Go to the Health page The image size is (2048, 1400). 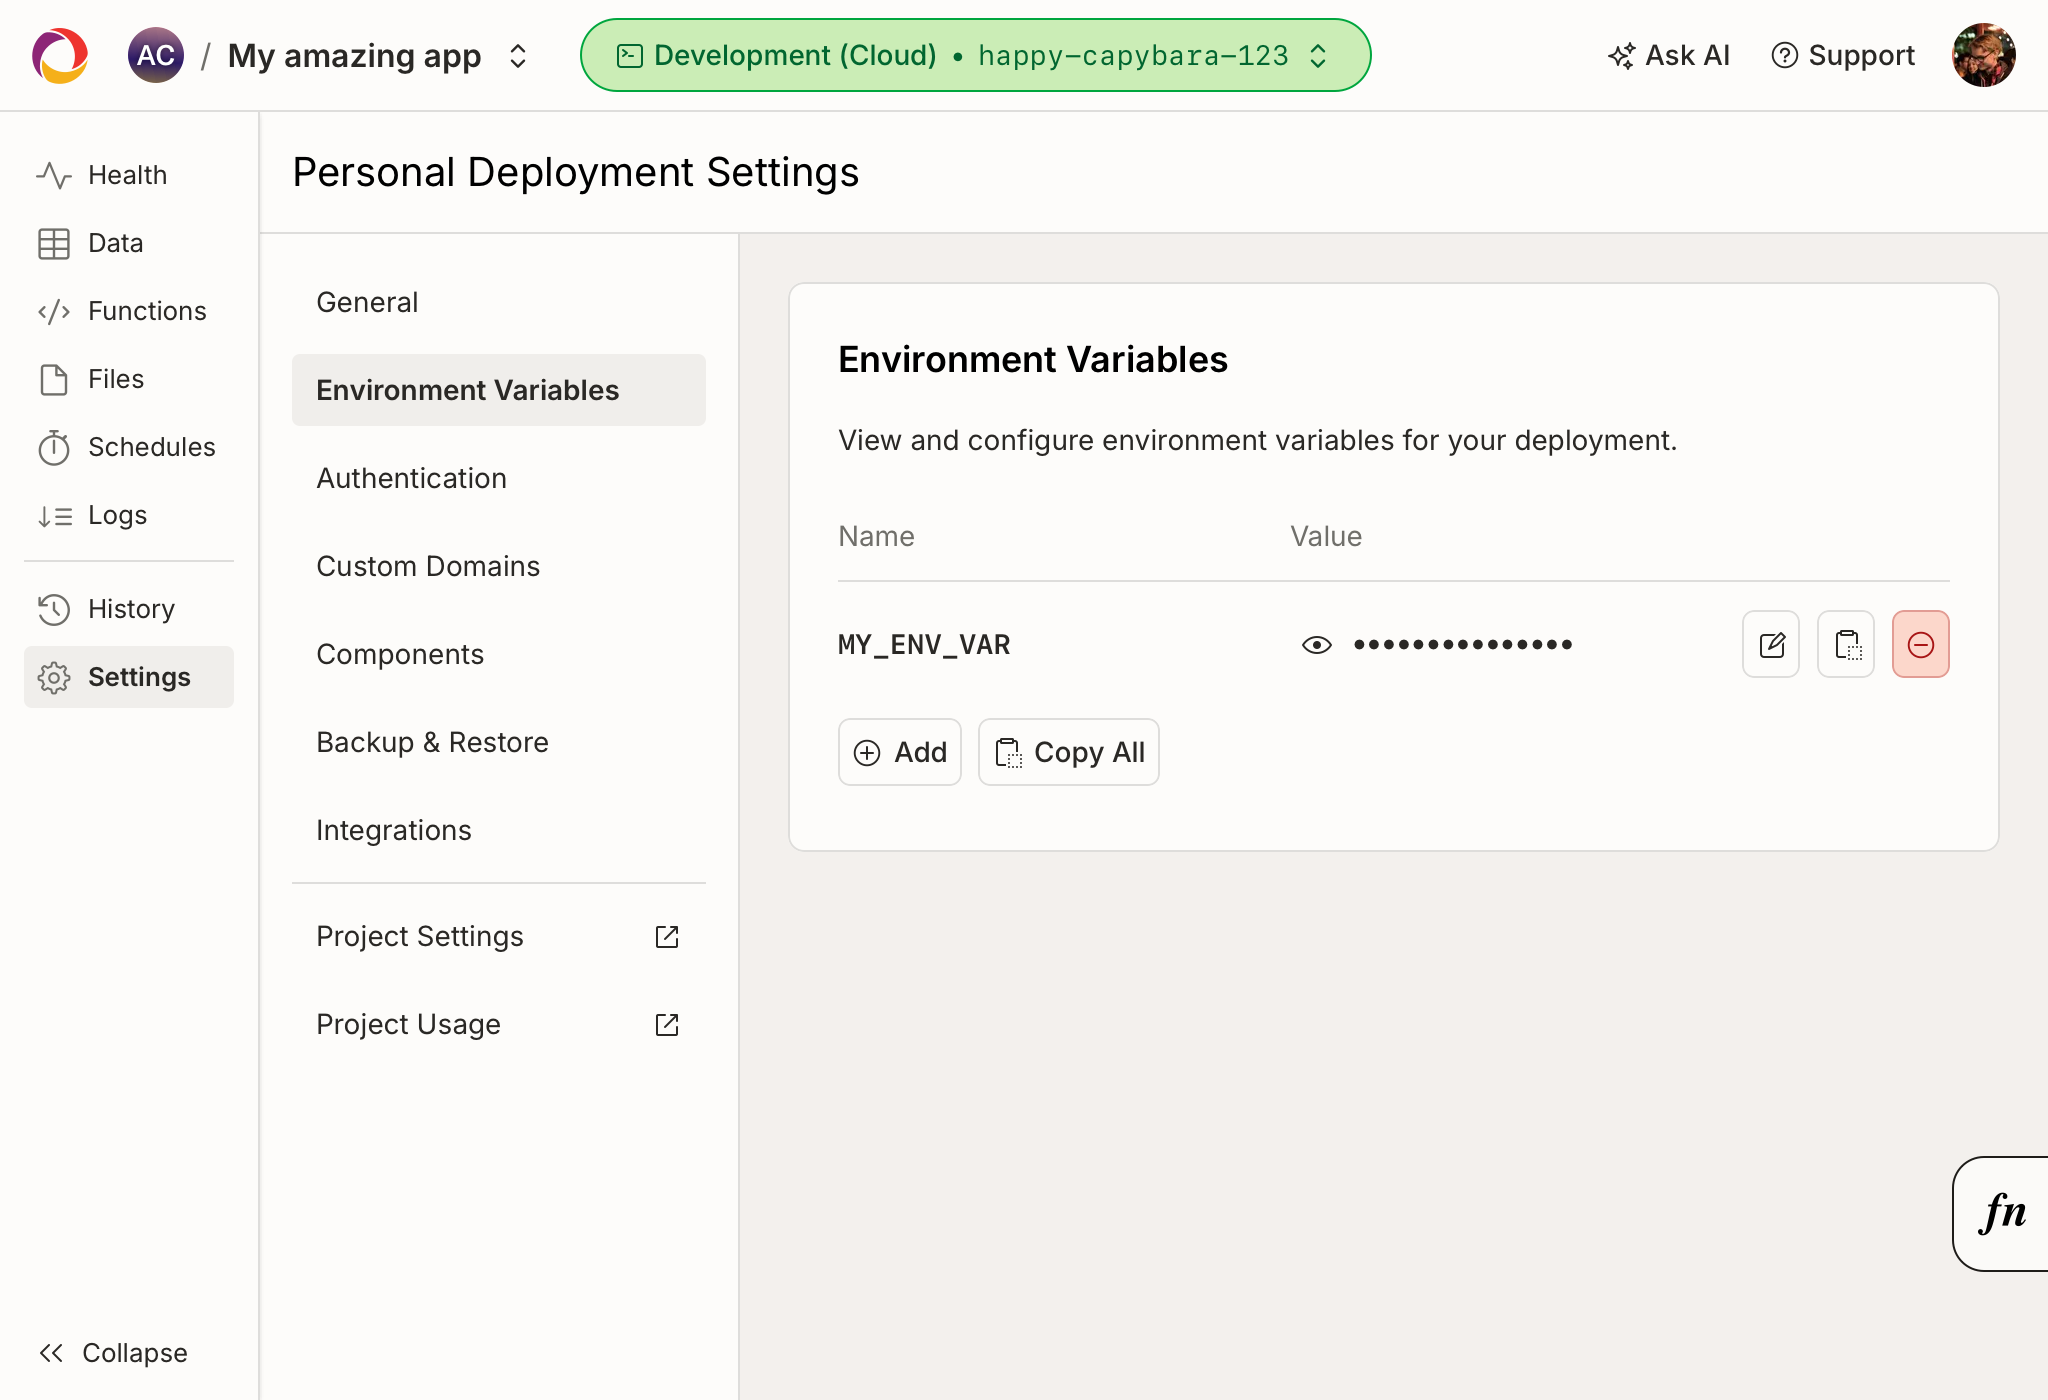129,175
